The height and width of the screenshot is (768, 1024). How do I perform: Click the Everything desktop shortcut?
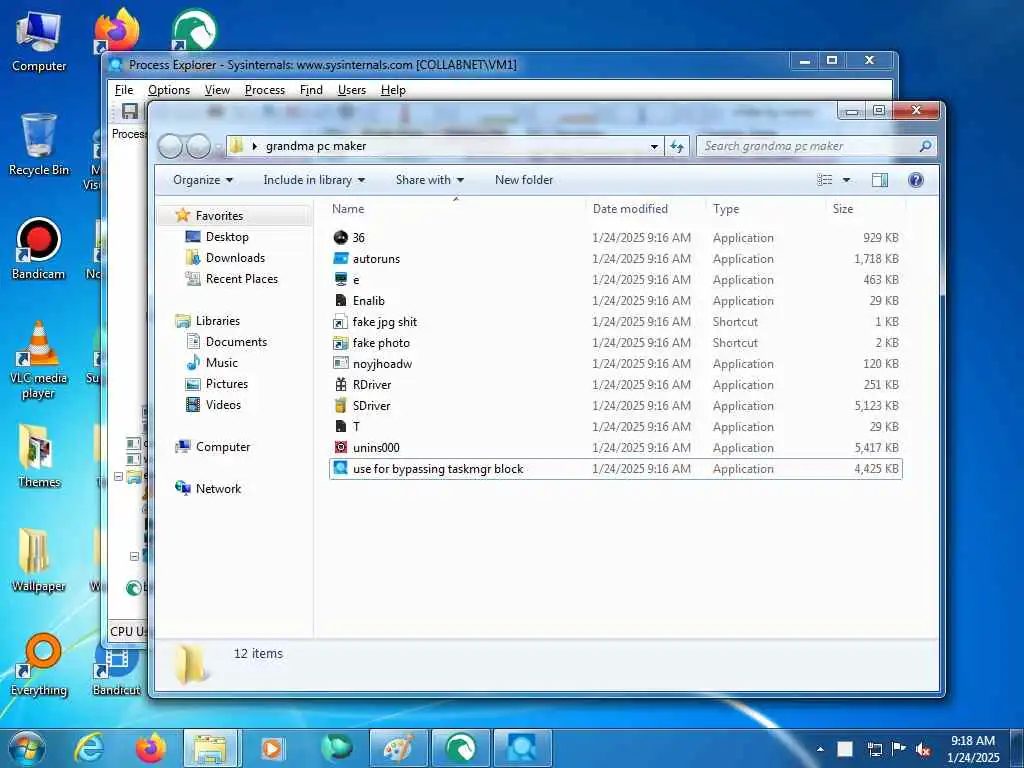[x=39, y=664]
